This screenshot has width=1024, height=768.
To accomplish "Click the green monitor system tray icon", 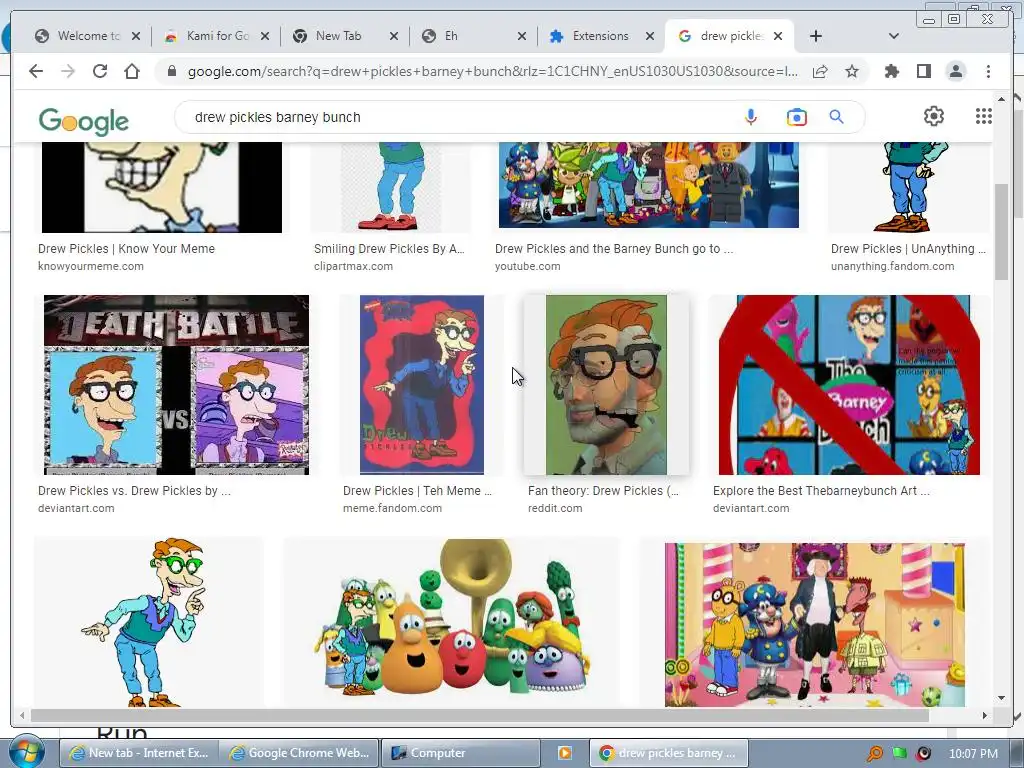I will coord(899,753).
